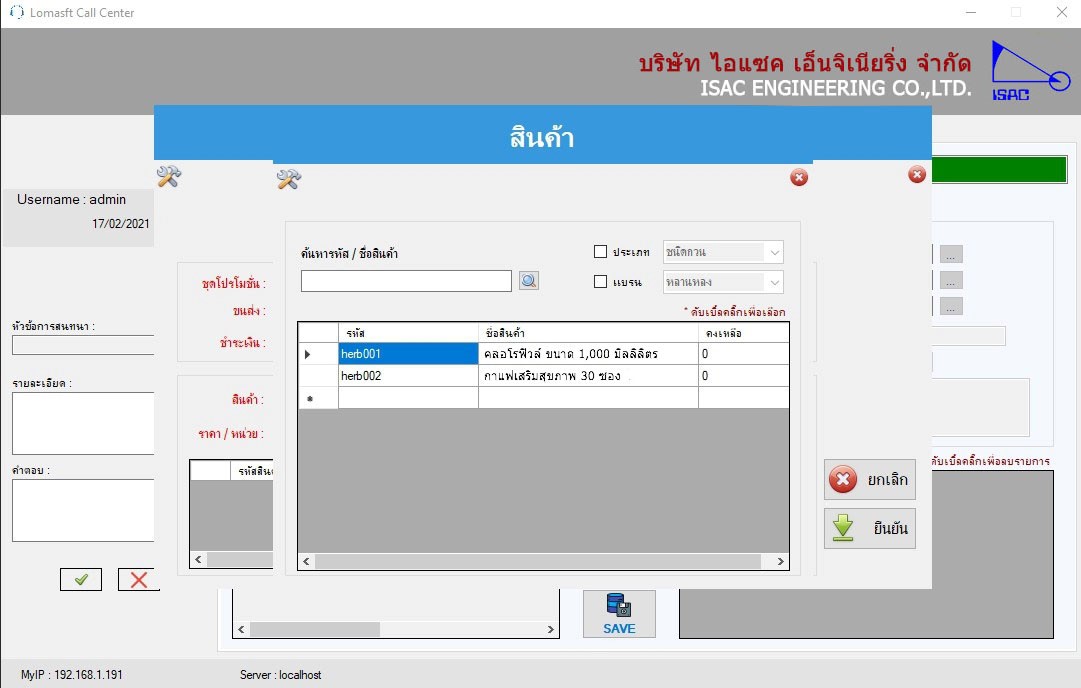Screen dimensions: 1081x688
Task: Click the magnifier search icon beside product search
Action: (529, 281)
